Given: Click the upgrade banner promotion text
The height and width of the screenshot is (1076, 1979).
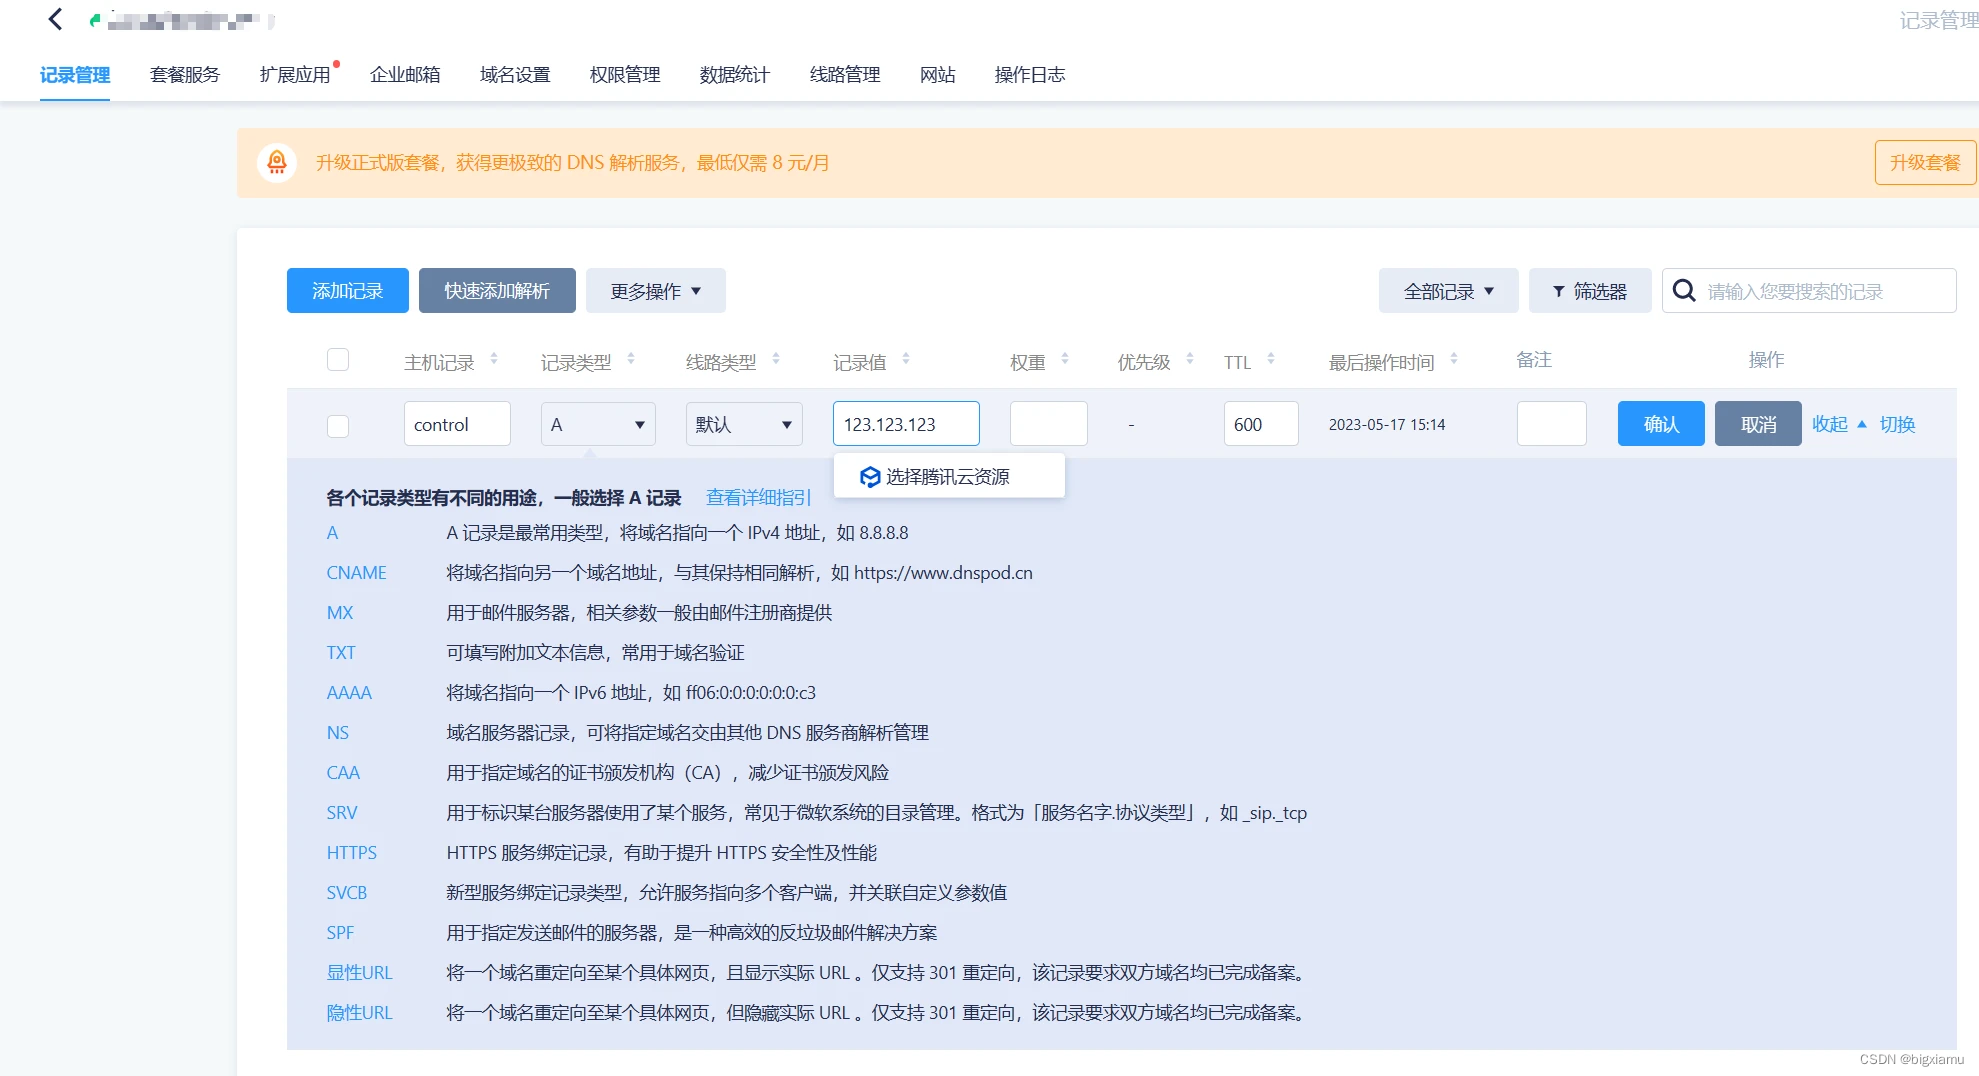Looking at the screenshot, I should [573, 163].
